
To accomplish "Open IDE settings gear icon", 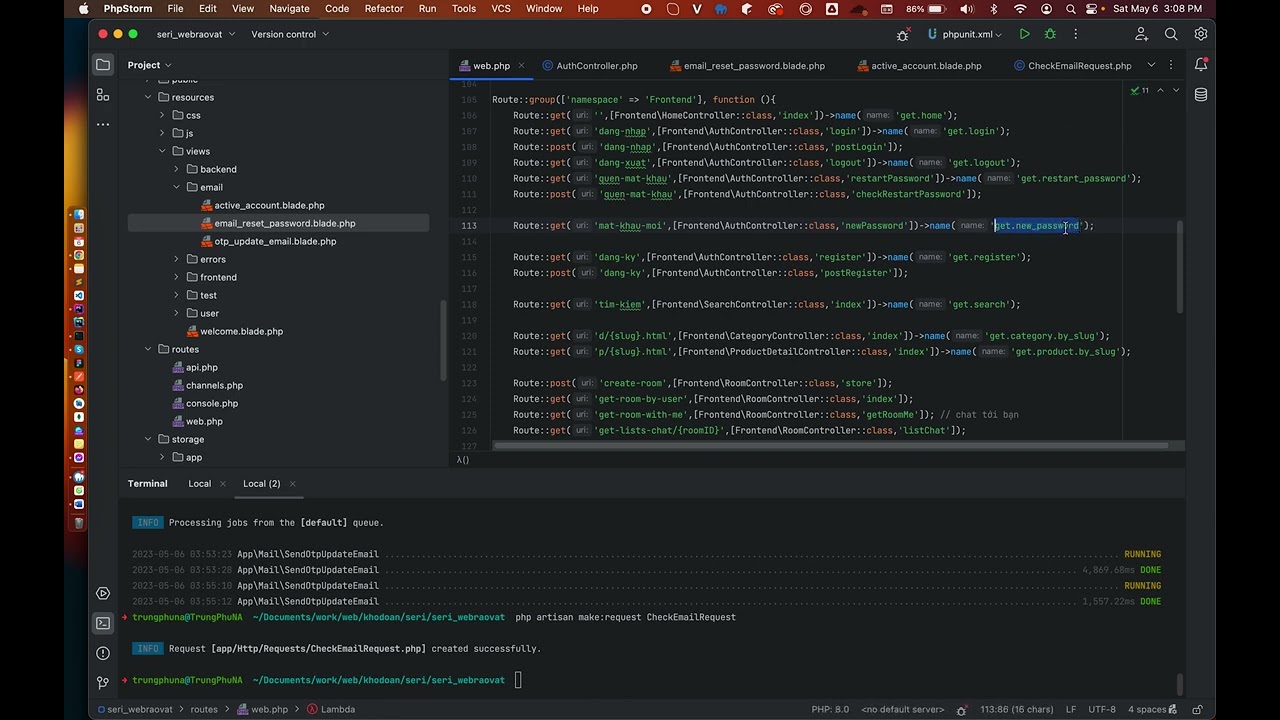I will click(x=1201, y=34).
